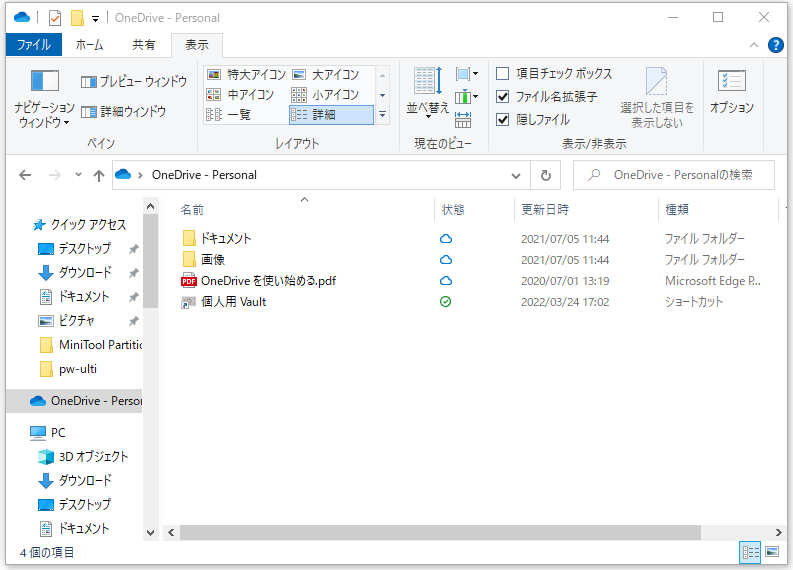
Task: Select the 個人用 Vault shortcut
Action: [x=233, y=302]
